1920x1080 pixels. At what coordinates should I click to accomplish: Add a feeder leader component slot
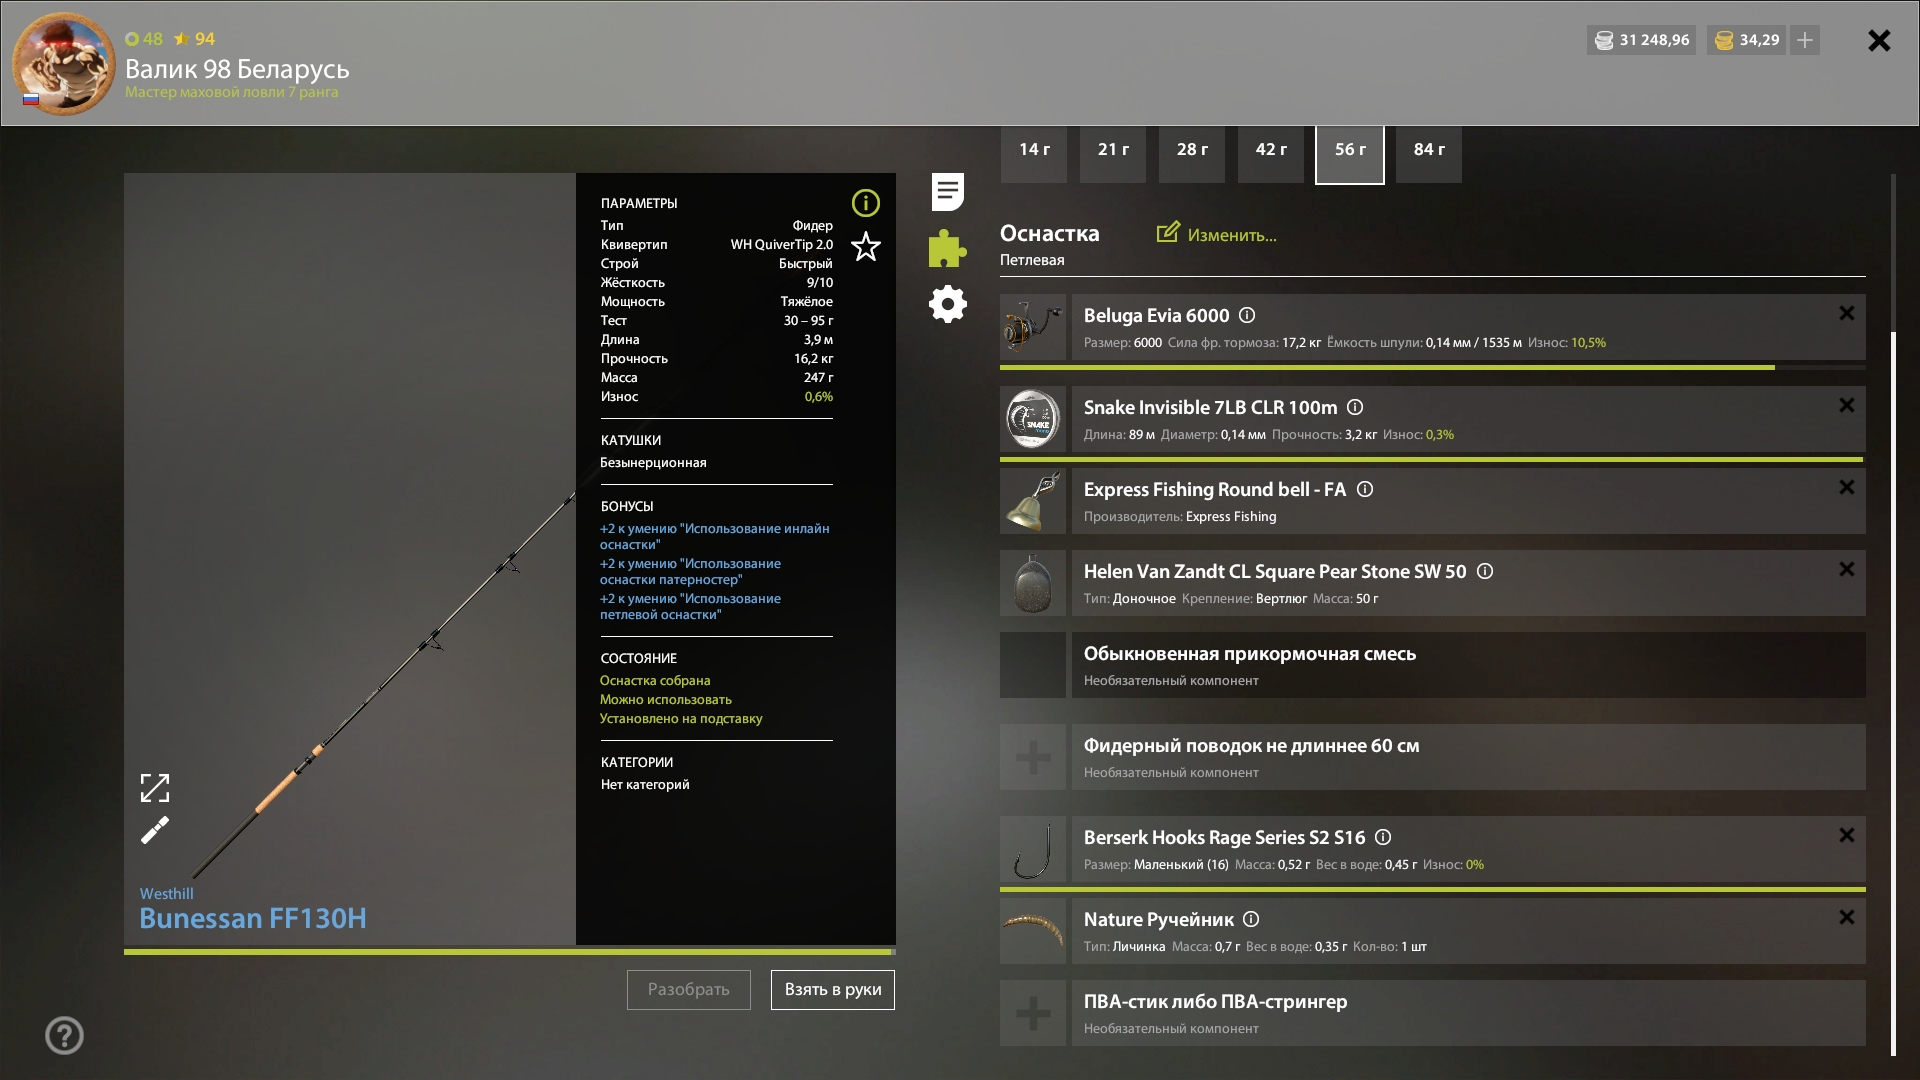click(x=1033, y=757)
